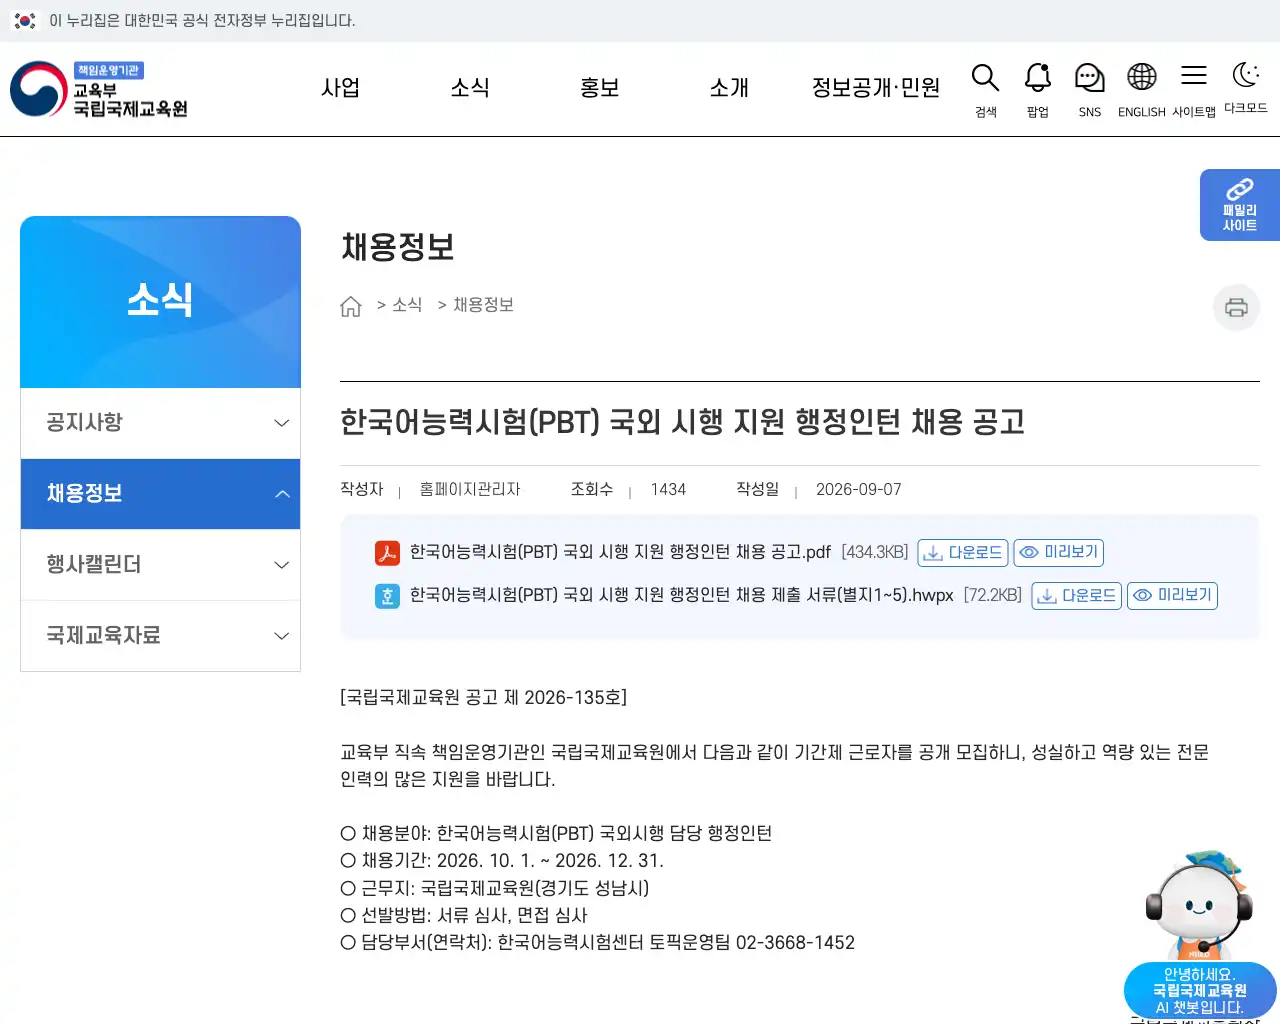Click the 채용정보 page heading
This screenshot has width=1280, height=1024.
[x=398, y=247]
